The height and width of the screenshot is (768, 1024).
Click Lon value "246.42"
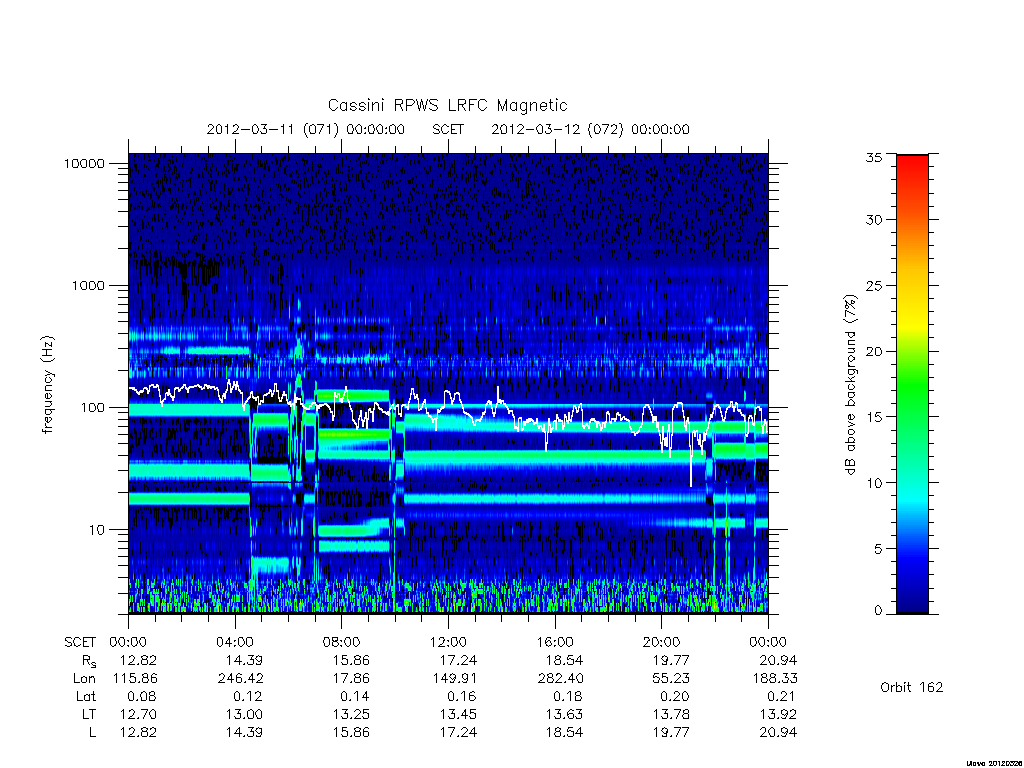coord(241,679)
